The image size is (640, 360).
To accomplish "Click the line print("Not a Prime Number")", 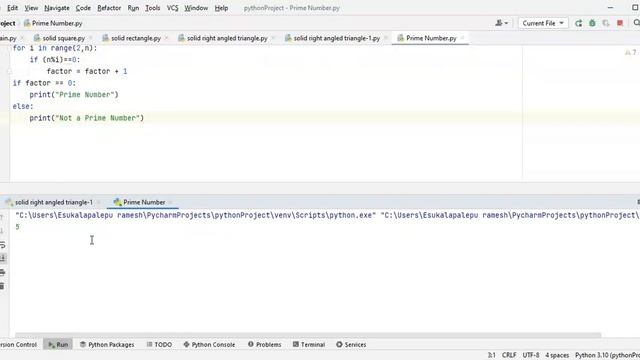I will [87, 118].
